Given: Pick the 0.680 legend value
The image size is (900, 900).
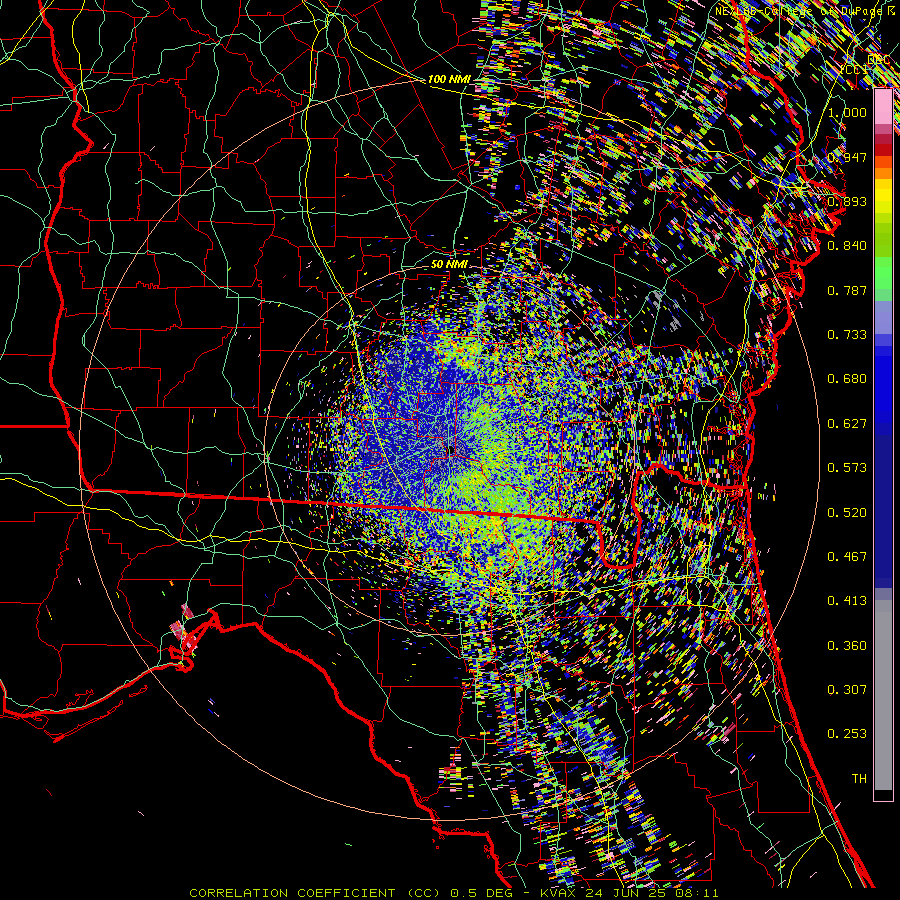Looking at the screenshot, I should pyautogui.click(x=847, y=379).
